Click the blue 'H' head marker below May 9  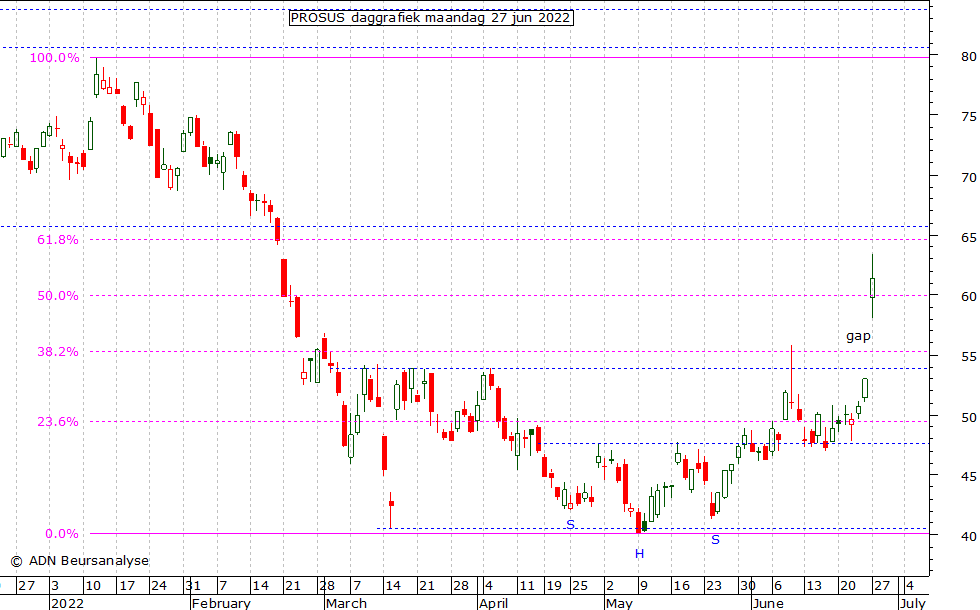[639, 554]
